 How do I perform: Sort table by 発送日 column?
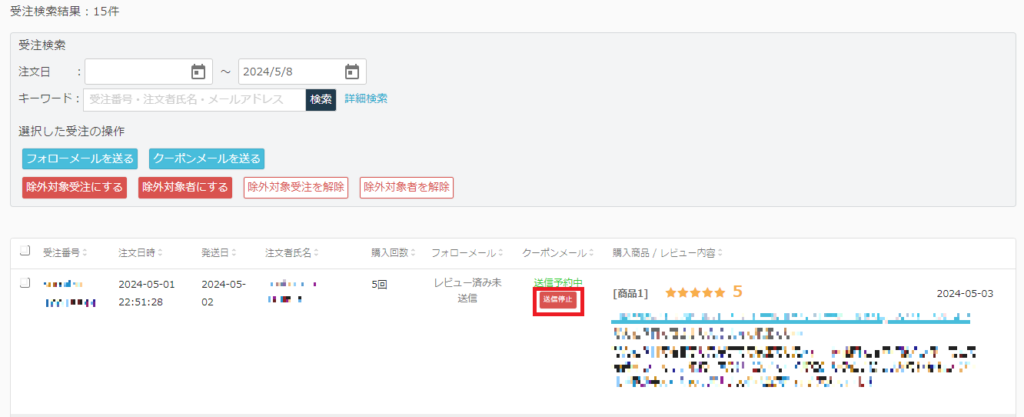click(x=220, y=253)
